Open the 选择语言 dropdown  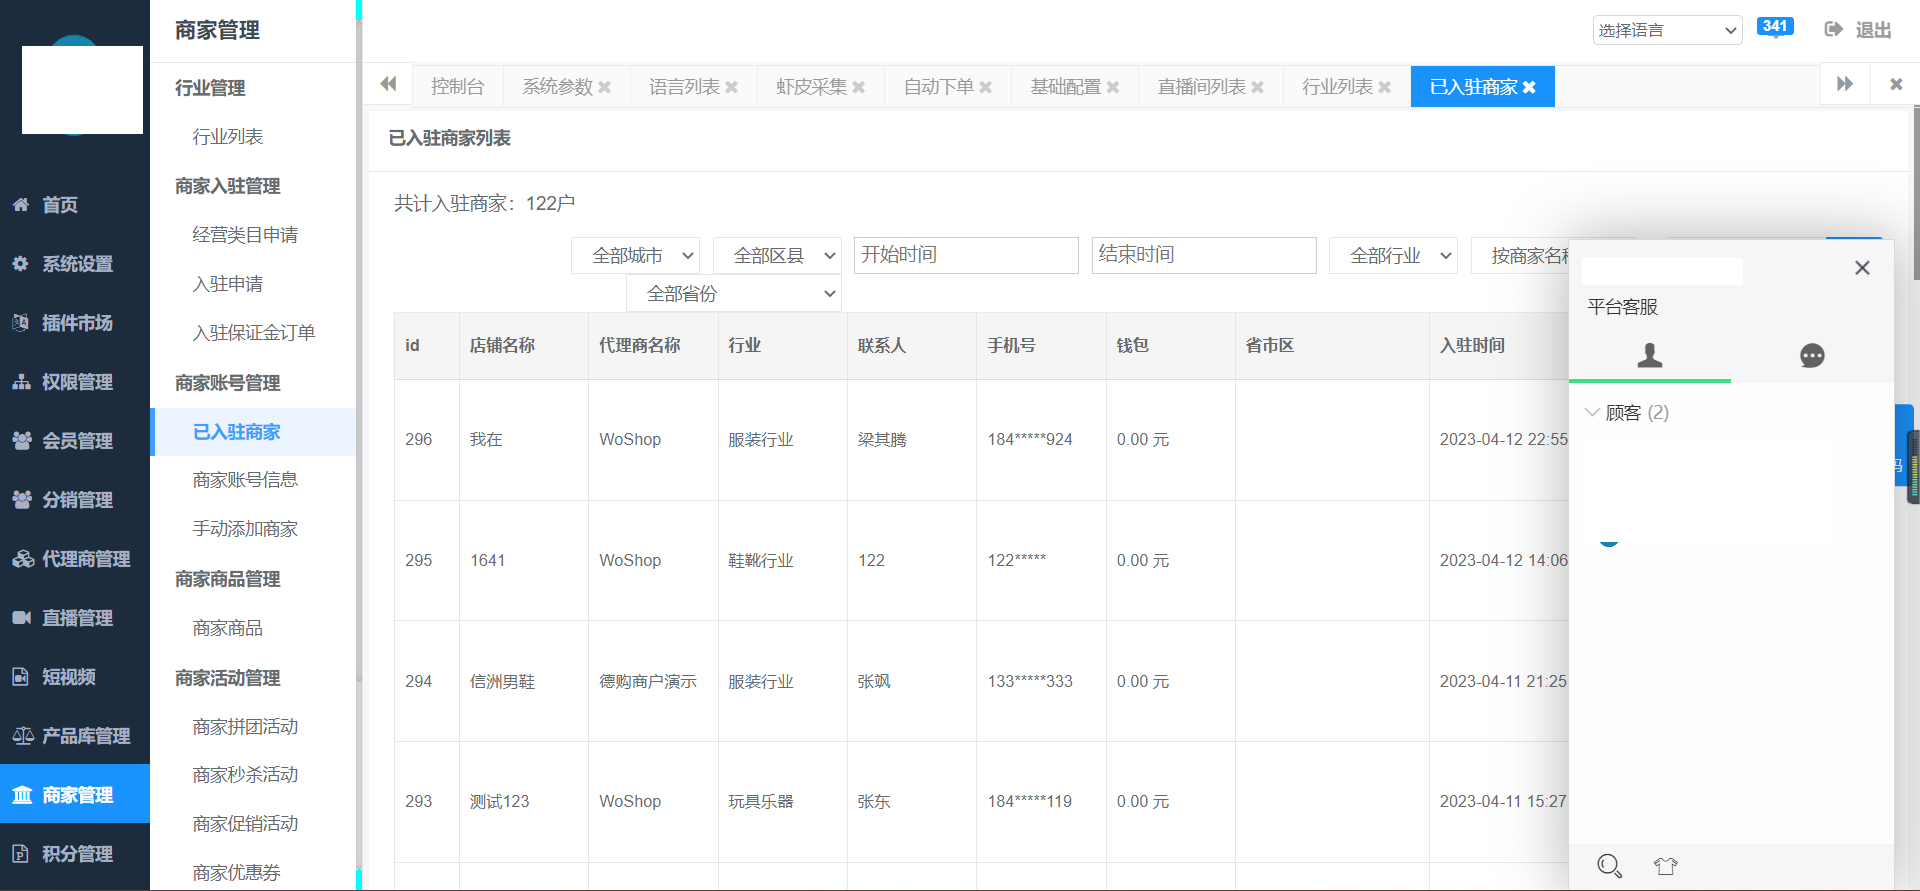coord(1667,30)
